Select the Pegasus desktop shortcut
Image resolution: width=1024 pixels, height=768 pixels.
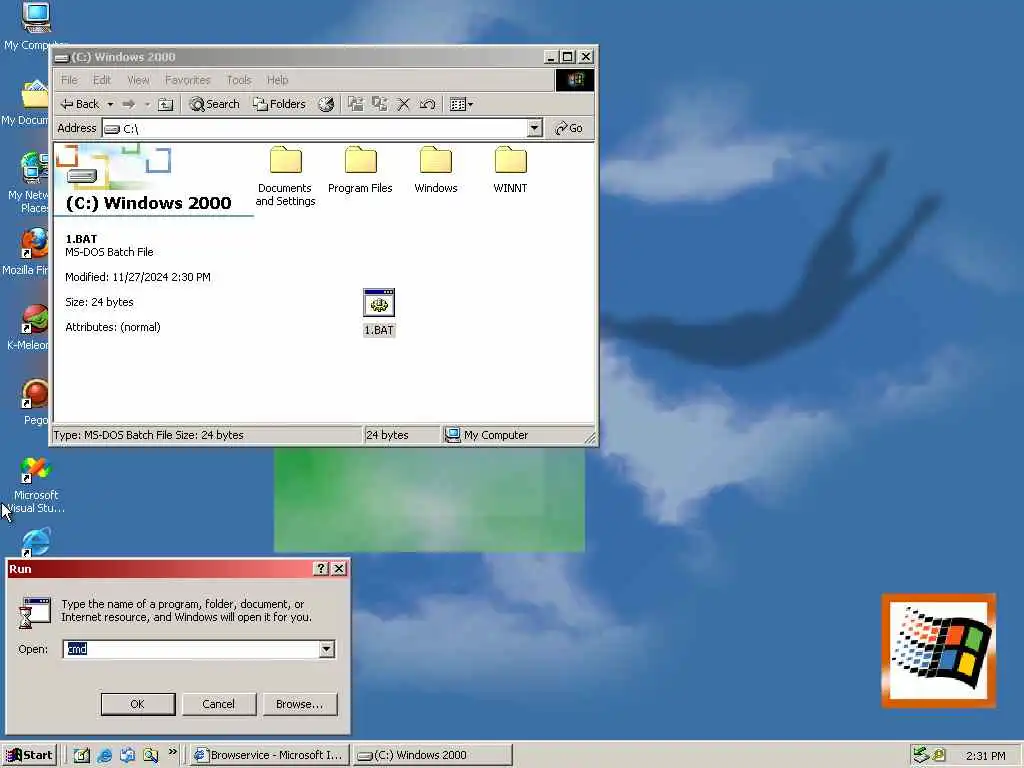[x=35, y=402]
